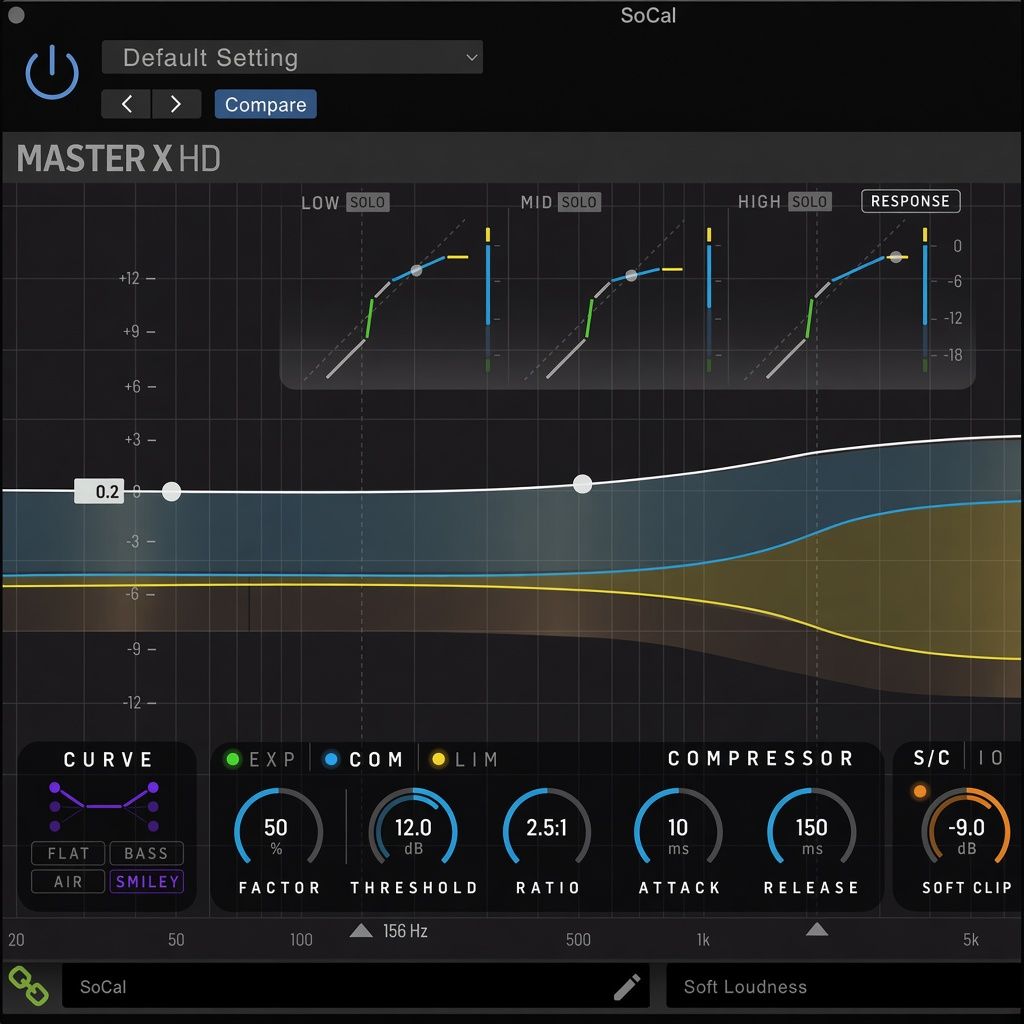Toggle the plugin power bypass icon
1024x1024 pixels.
pos(52,72)
